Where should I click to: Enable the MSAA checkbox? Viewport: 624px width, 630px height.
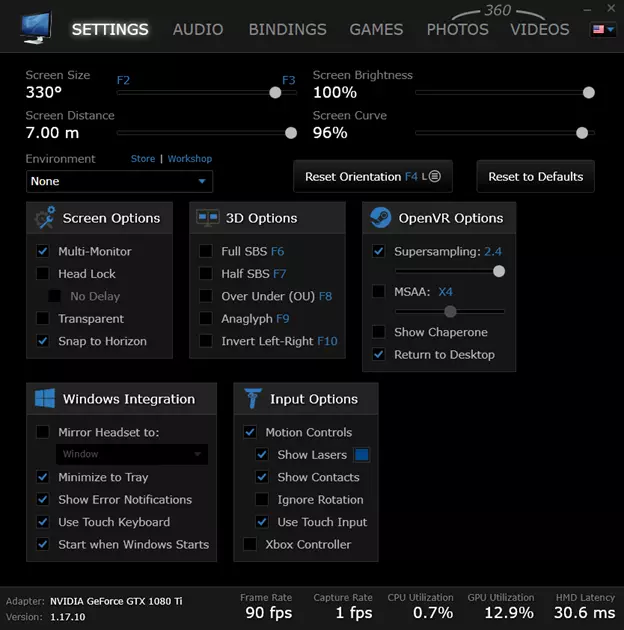378,291
